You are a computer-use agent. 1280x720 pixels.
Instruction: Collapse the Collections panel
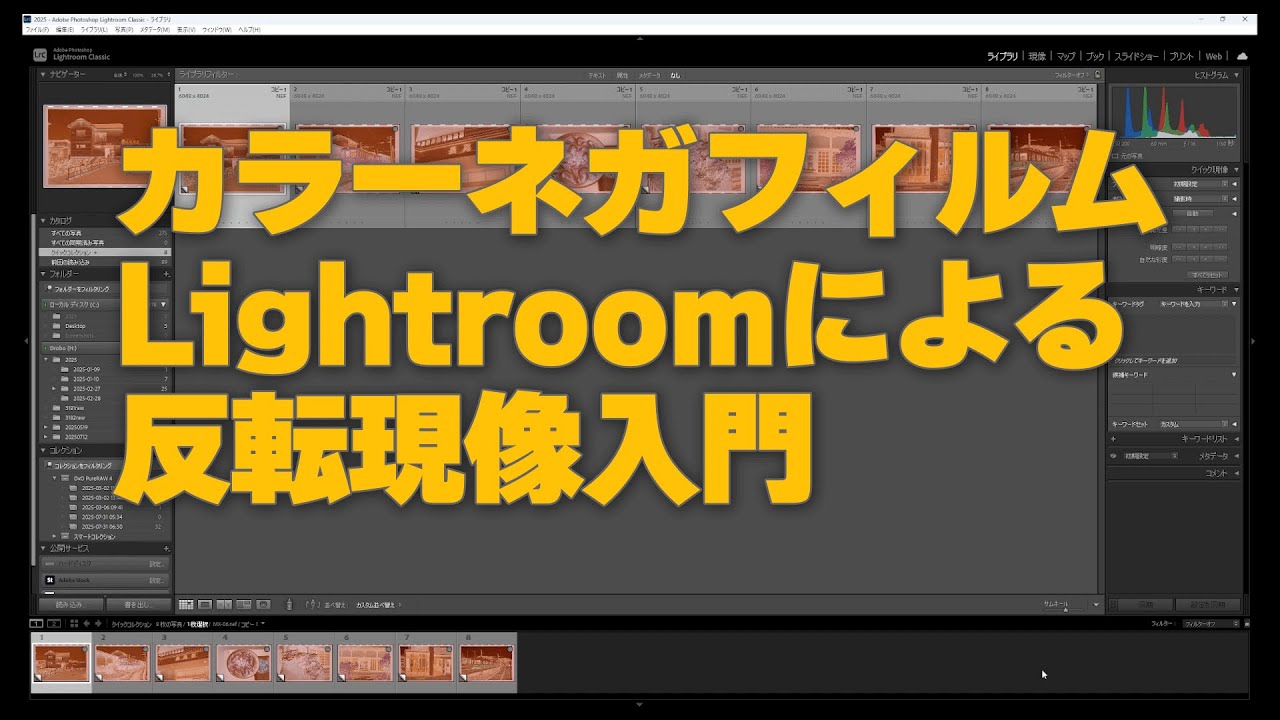[x=44, y=450]
